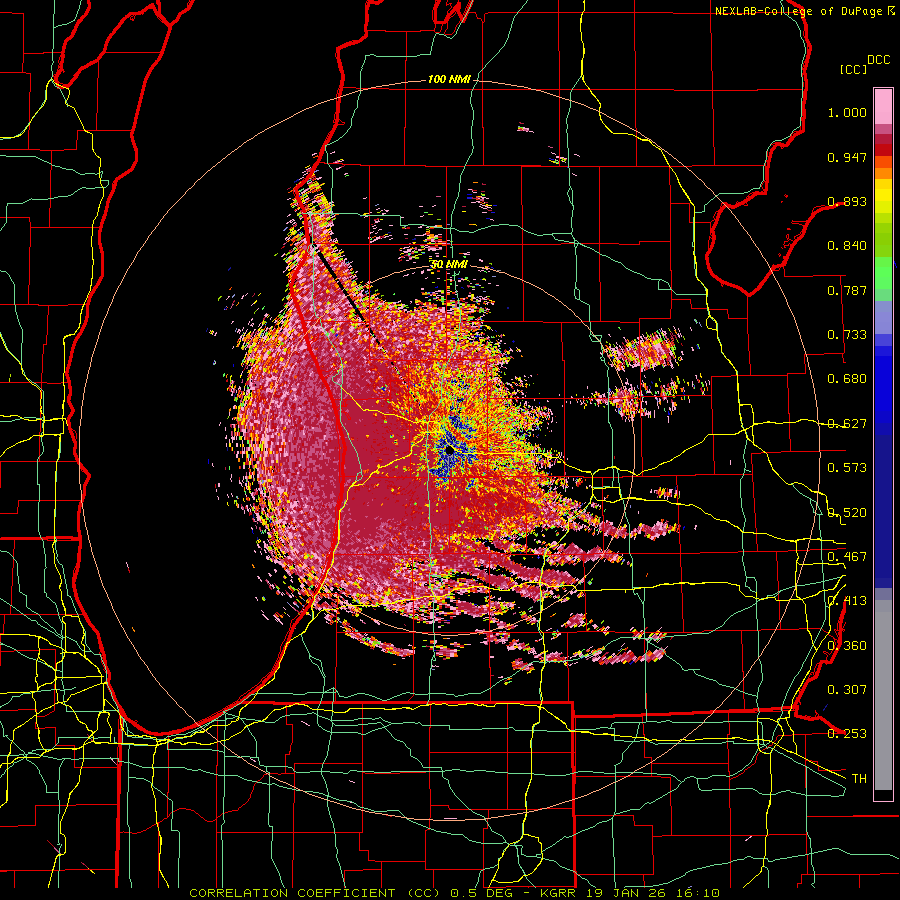Click the 0.947 scale value
Image resolution: width=900 pixels, height=900 pixels.
[847, 157]
